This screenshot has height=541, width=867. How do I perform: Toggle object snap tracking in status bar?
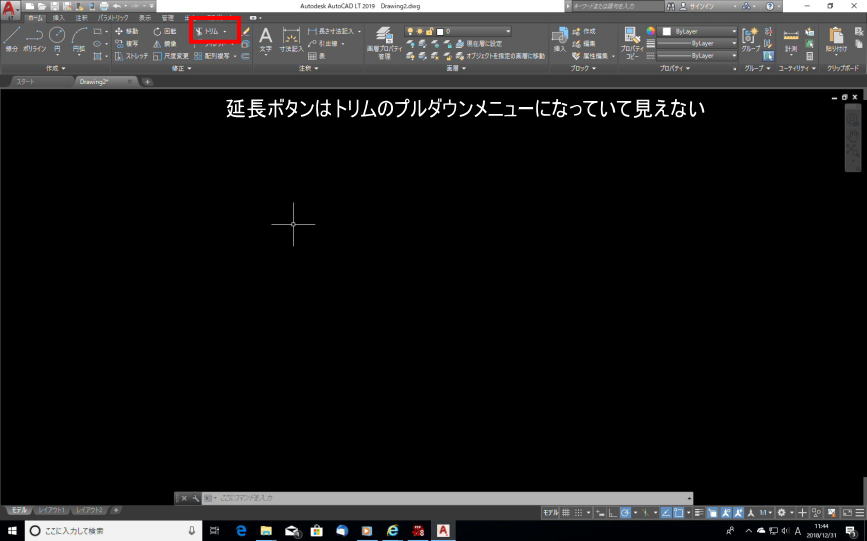pos(666,513)
